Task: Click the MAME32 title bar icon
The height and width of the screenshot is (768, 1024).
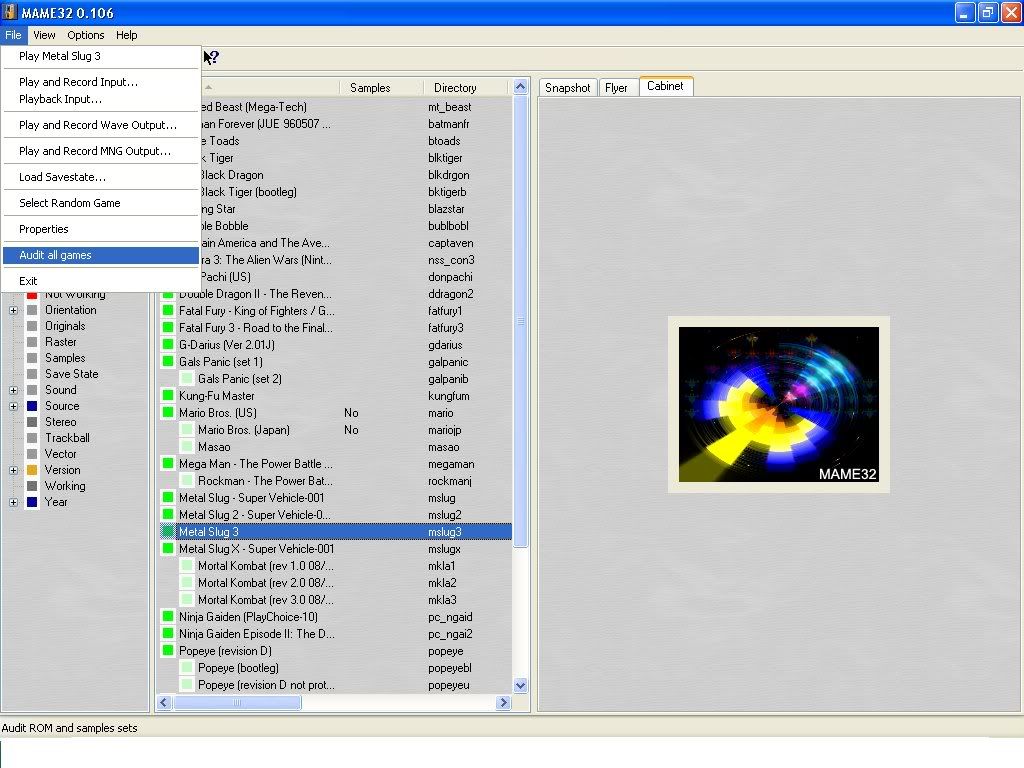Action: (9, 12)
